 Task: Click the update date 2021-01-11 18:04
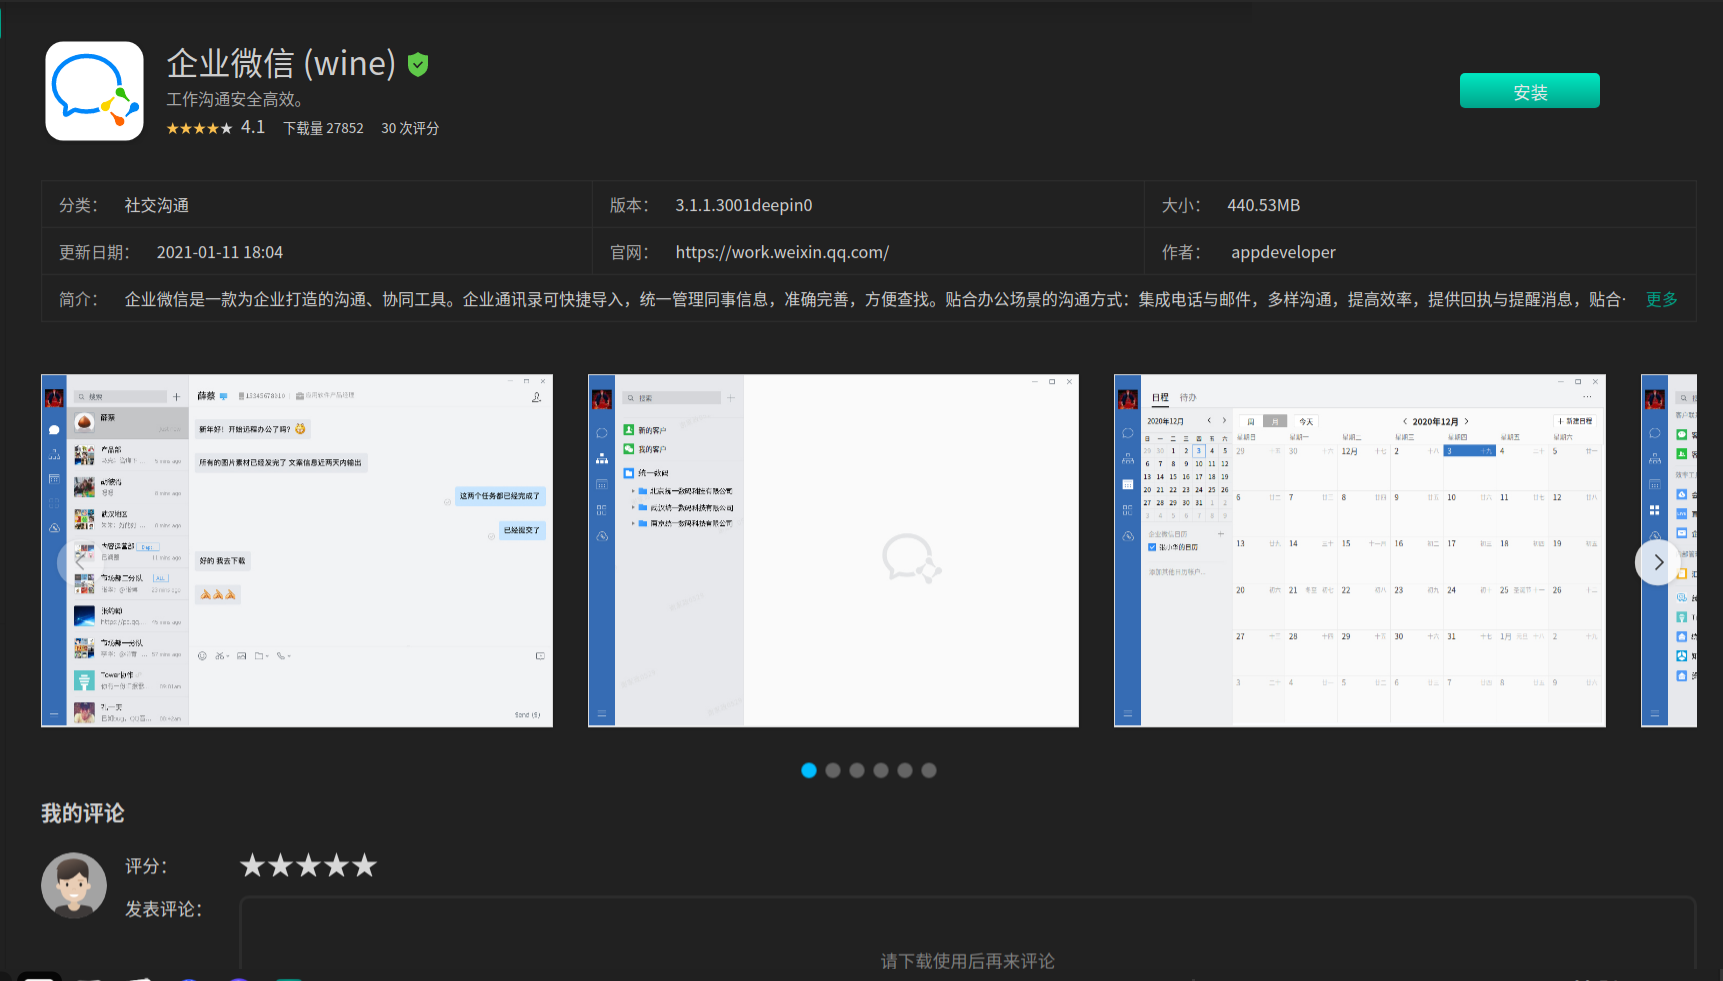tap(220, 252)
